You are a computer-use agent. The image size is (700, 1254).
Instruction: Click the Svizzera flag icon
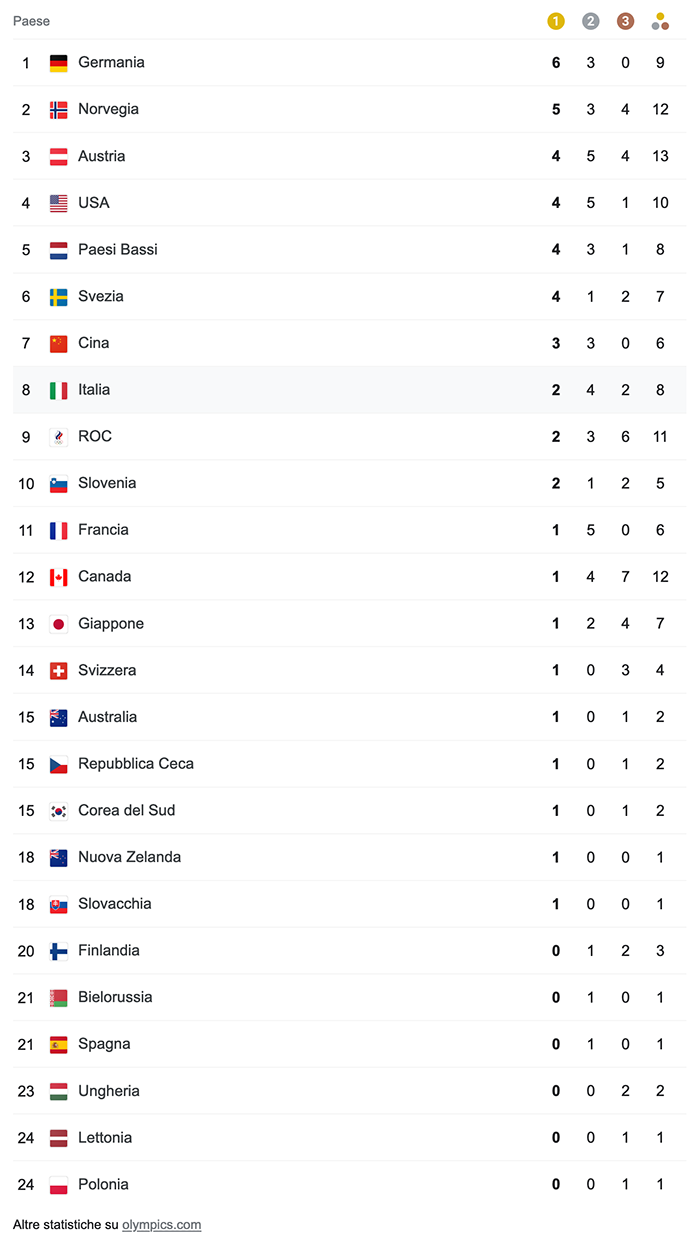59,671
